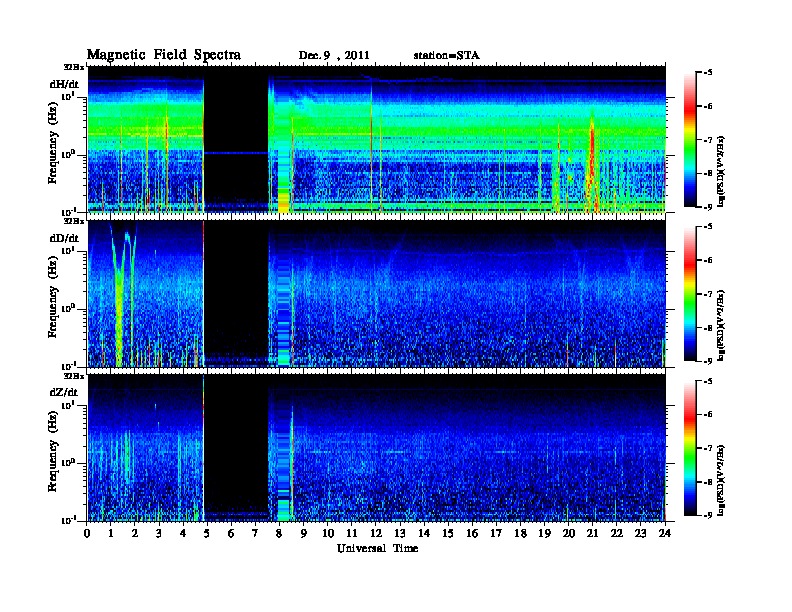Click the dZ/dt color scale's rotated log(PSD) units label
The height and width of the screenshot is (612, 792).
pos(721,481)
